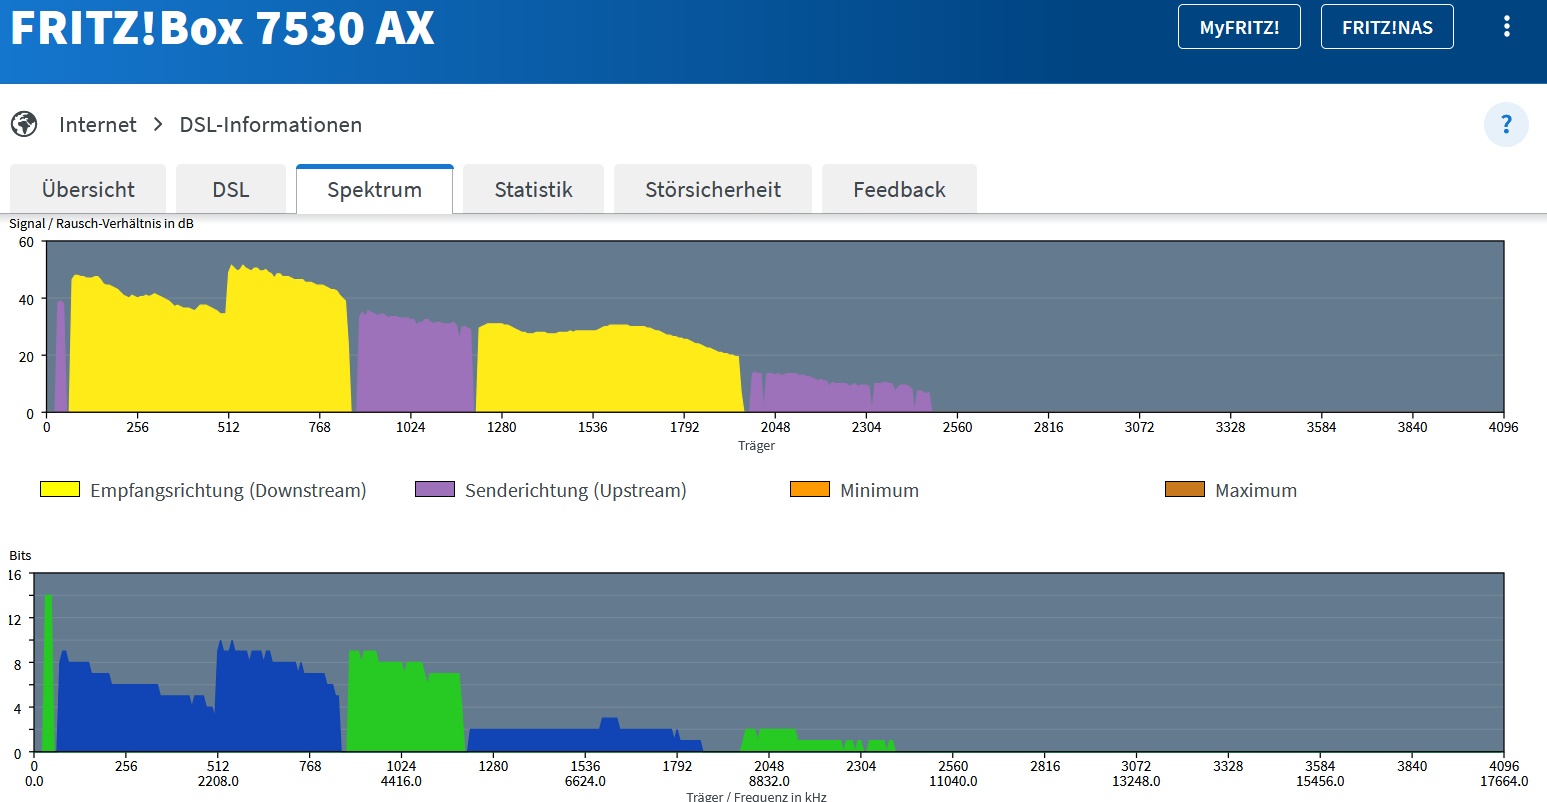Select the brown Maximum legend swatch
The height and width of the screenshot is (802, 1547).
tap(1185, 490)
